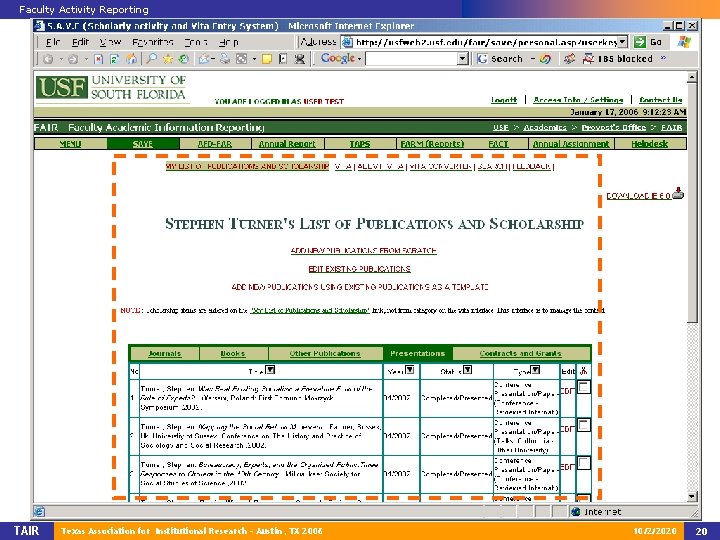Click the Edit link for presentation row 1

568,392
